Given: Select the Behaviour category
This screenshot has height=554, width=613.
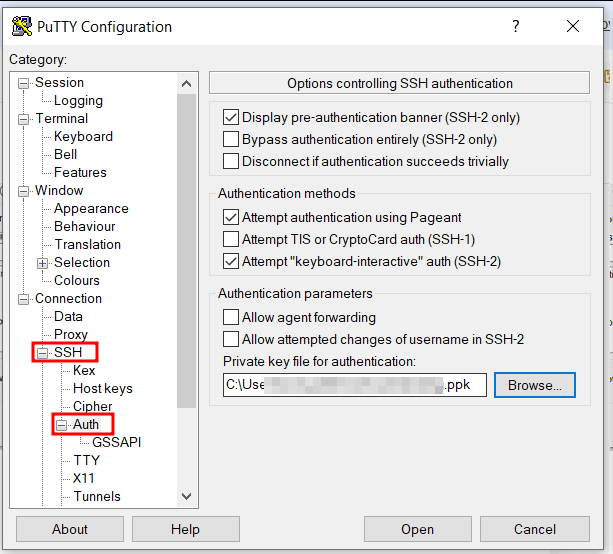Looking at the screenshot, I should 84,226.
